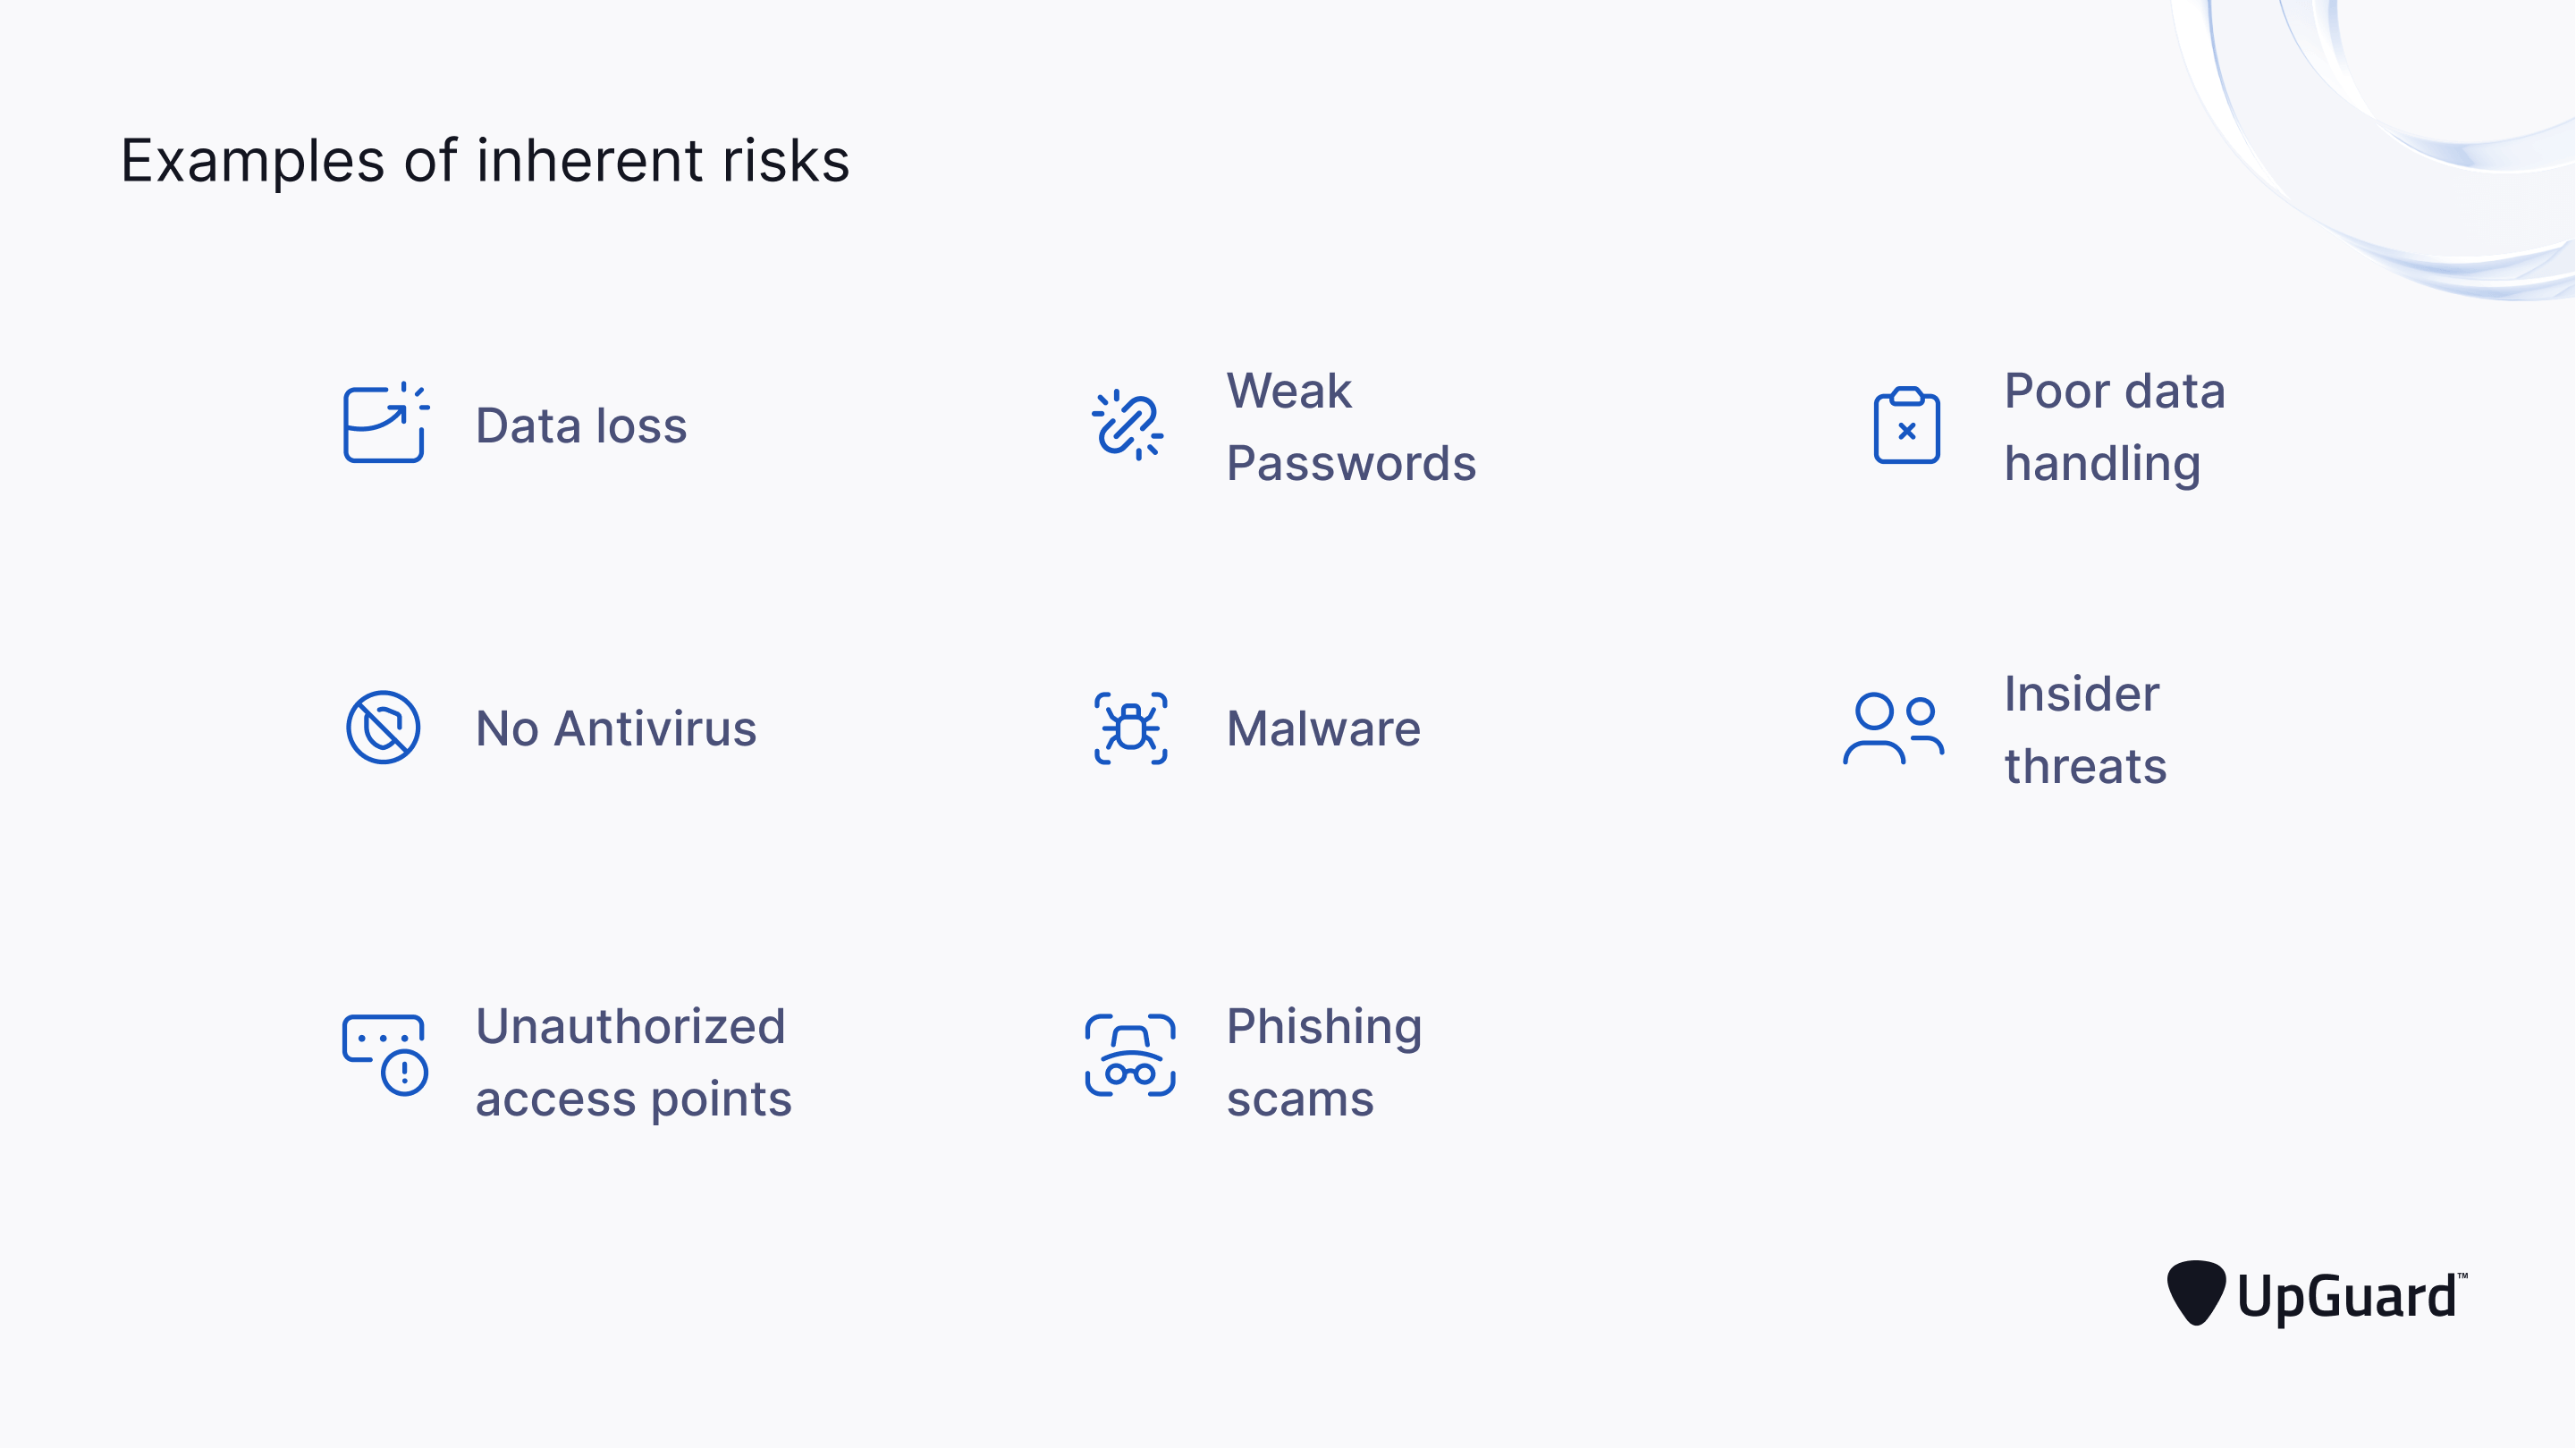Click the "Data loss" label

pos(581,426)
